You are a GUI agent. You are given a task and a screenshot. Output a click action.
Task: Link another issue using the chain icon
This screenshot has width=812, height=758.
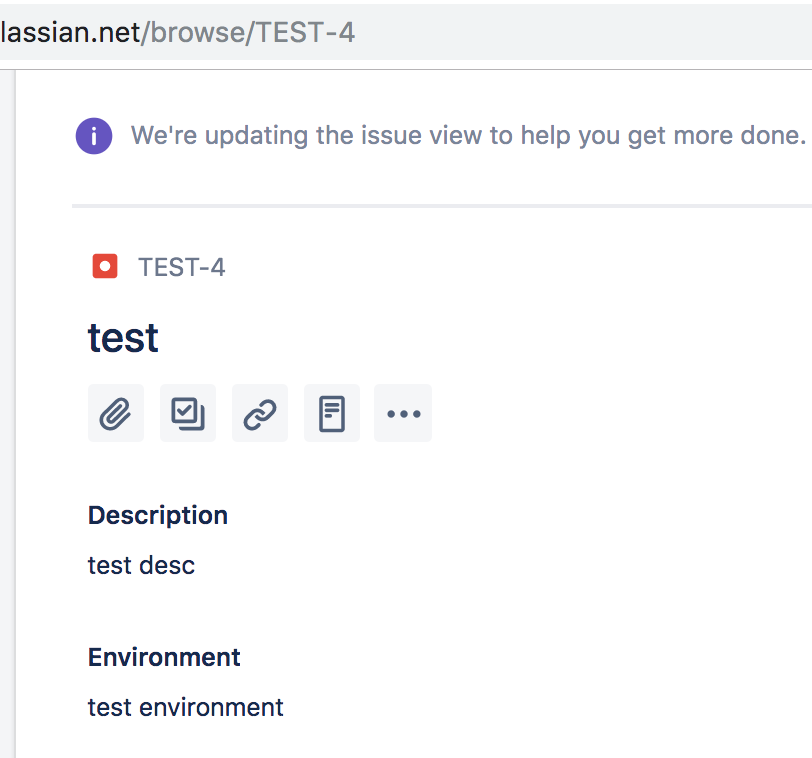point(259,412)
